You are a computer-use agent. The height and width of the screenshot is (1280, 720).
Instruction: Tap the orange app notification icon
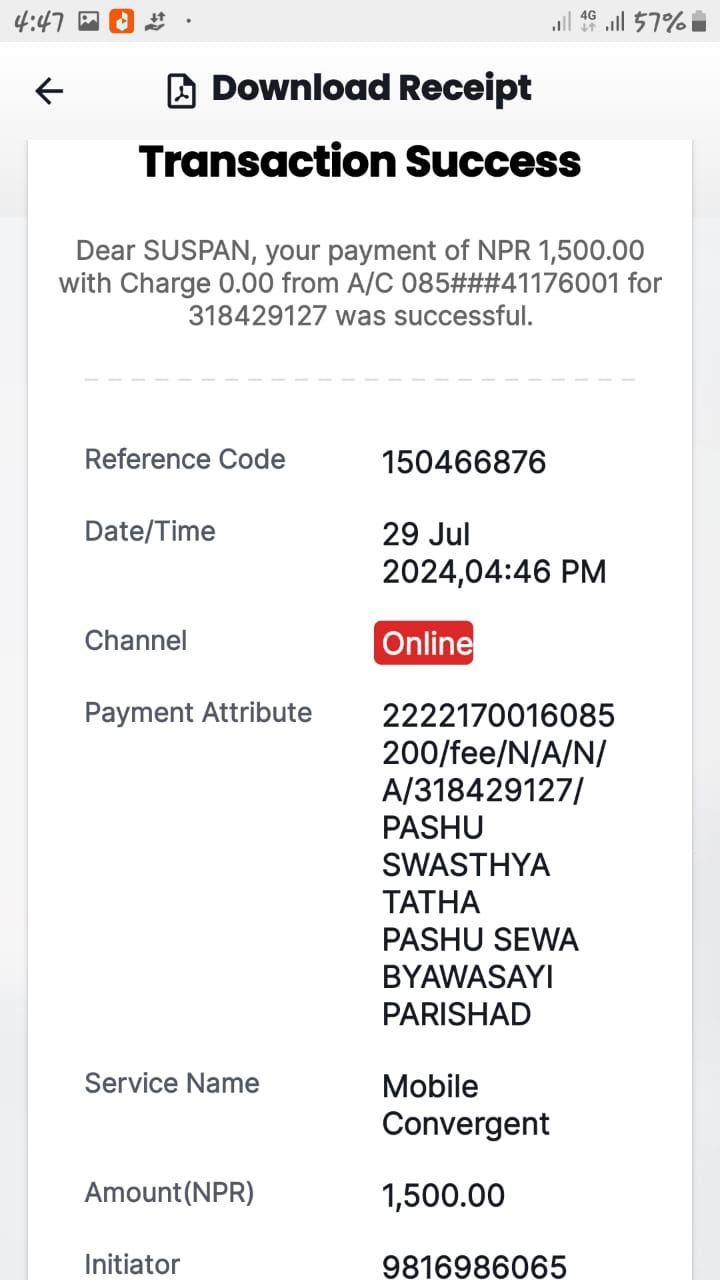[x=121, y=21]
